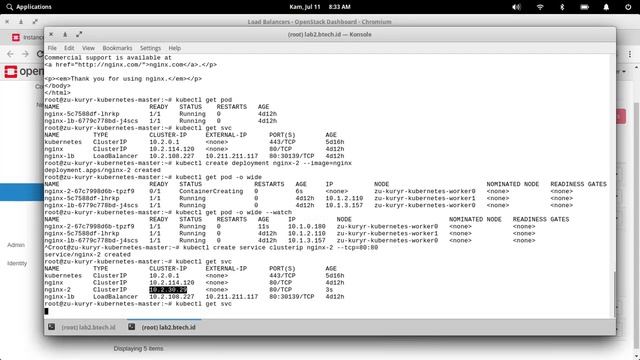Open the Applications menu in top panel
The image size is (640, 360).
29,7
